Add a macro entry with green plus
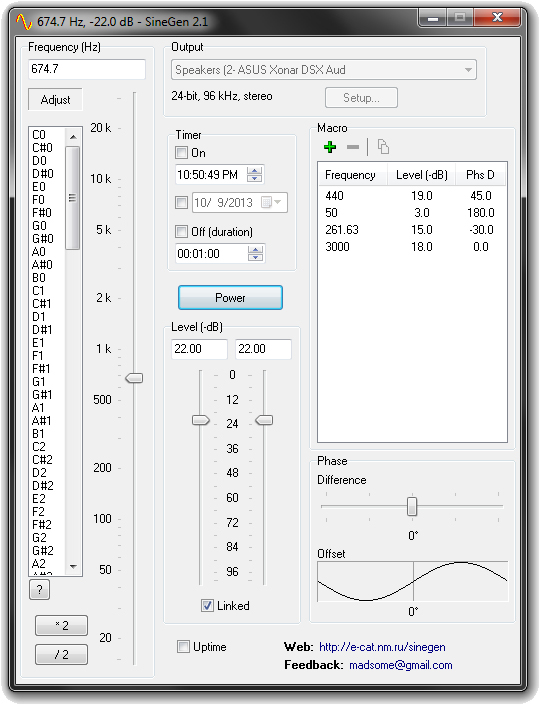 click(x=330, y=147)
